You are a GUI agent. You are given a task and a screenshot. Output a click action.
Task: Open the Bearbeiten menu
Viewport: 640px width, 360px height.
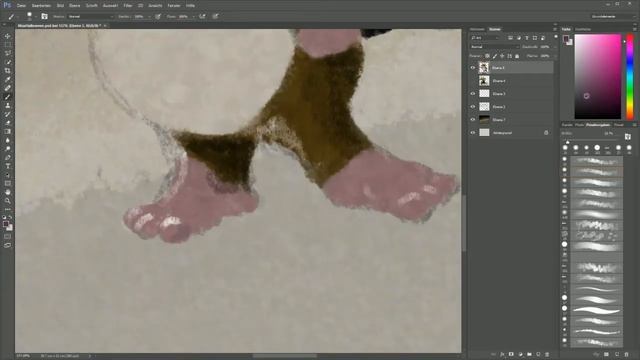41,6
